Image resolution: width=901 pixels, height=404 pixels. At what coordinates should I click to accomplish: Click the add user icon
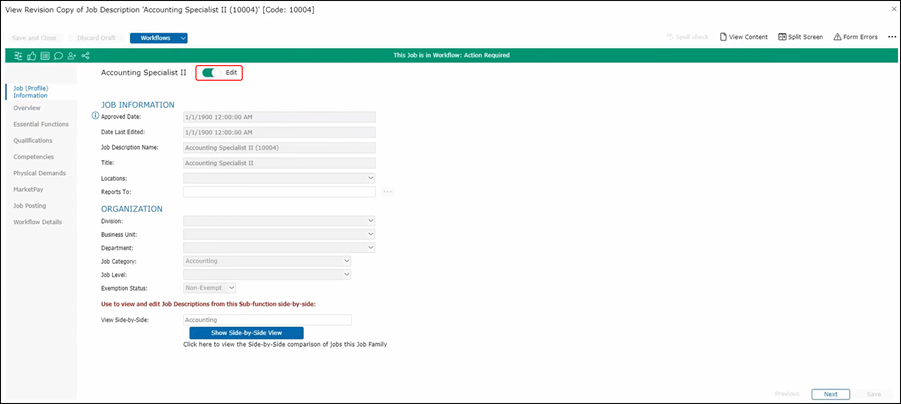coord(71,56)
